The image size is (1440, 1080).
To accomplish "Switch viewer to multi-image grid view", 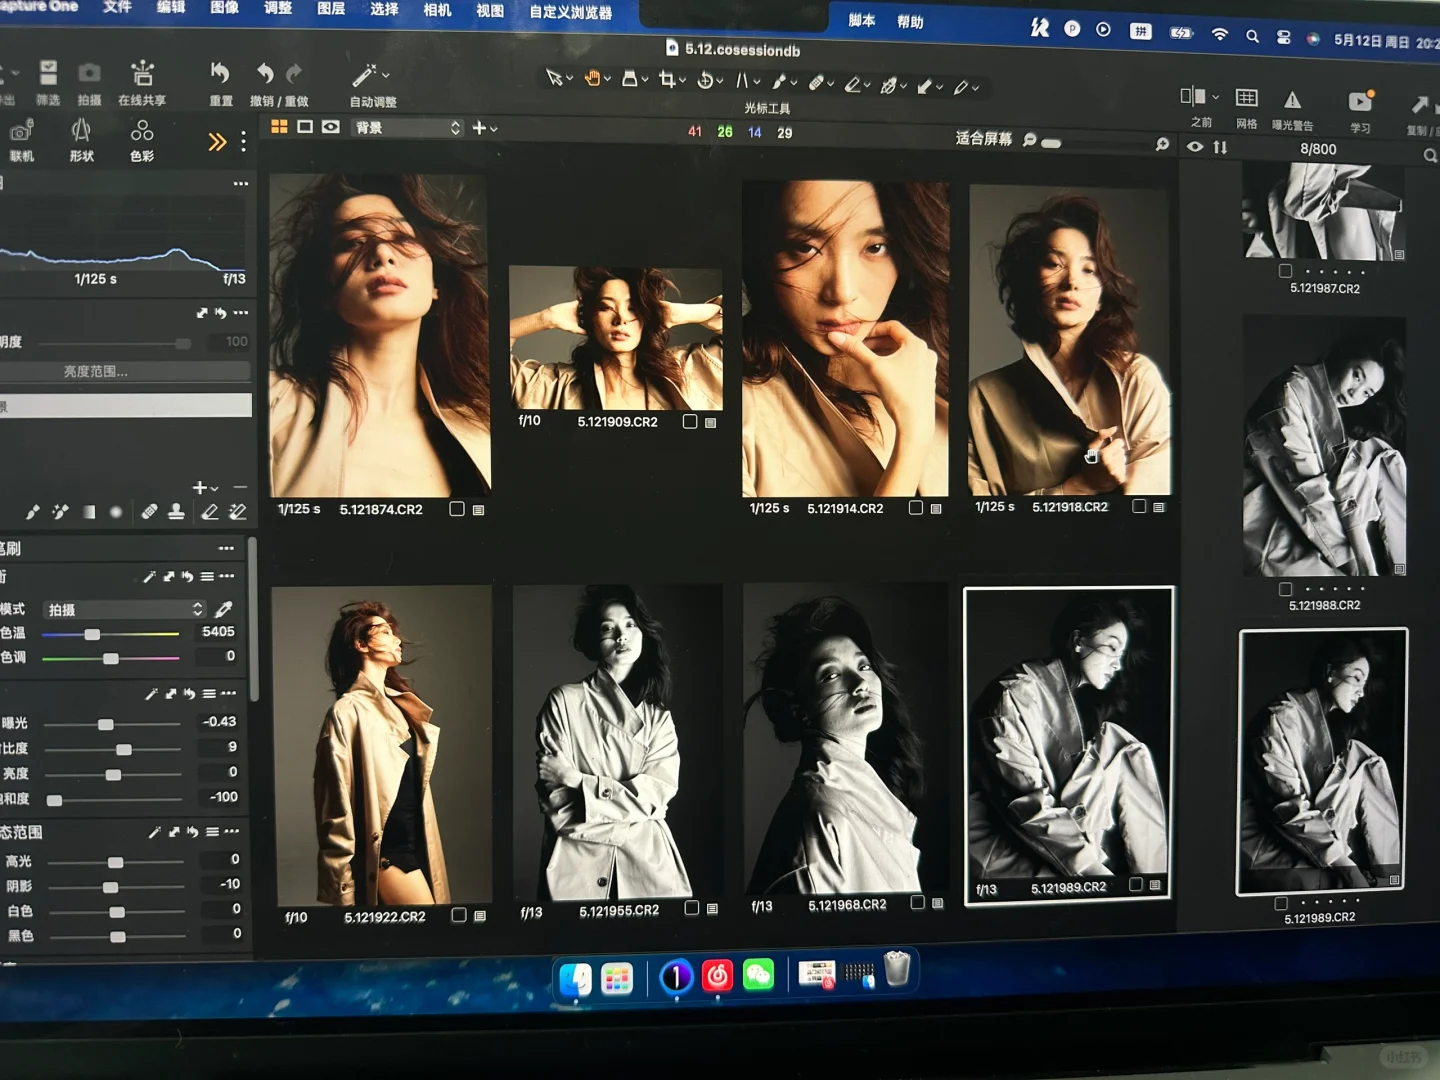I will click(x=279, y=127).
